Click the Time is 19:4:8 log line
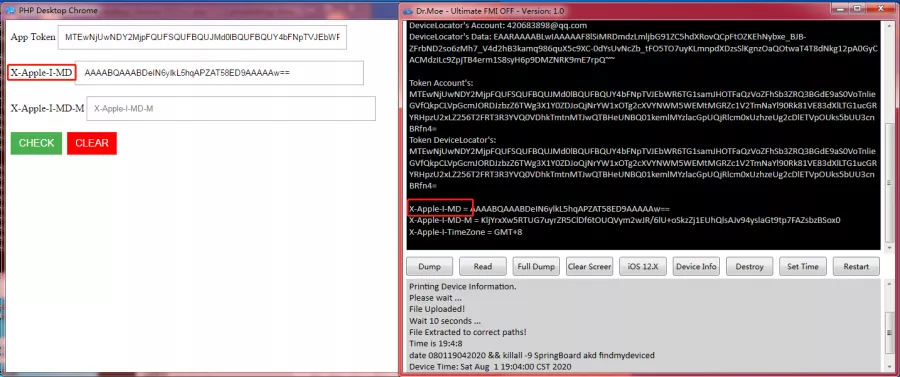 click(x=437, y=344)
